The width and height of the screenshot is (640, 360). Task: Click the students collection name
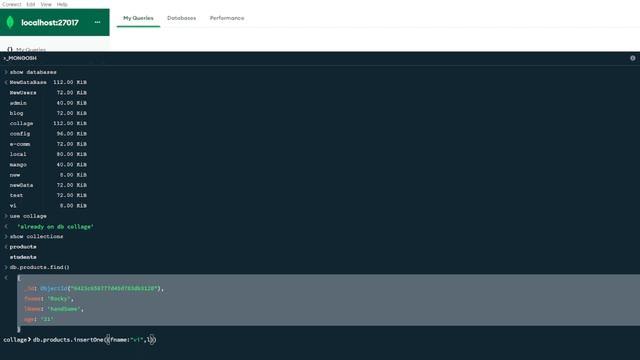point(23,257)
